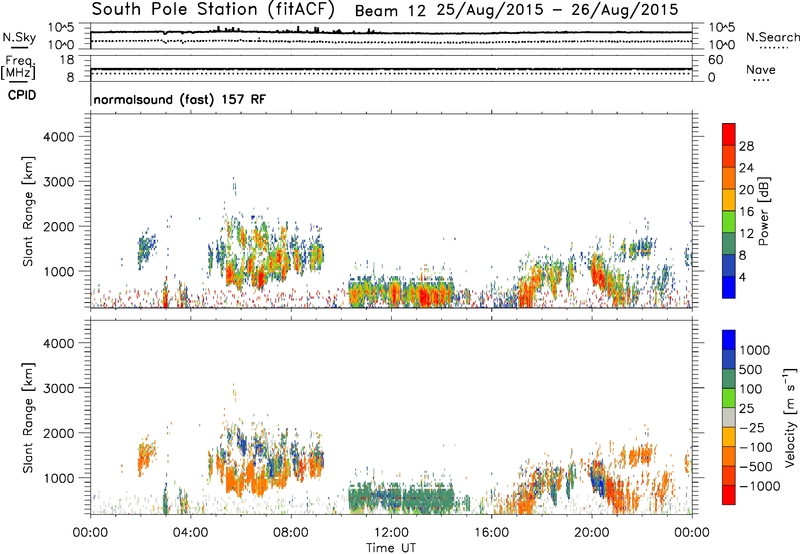
Task: Click 'normalsound (fast) 157 RF' text
Action: (x=180, y=99)
